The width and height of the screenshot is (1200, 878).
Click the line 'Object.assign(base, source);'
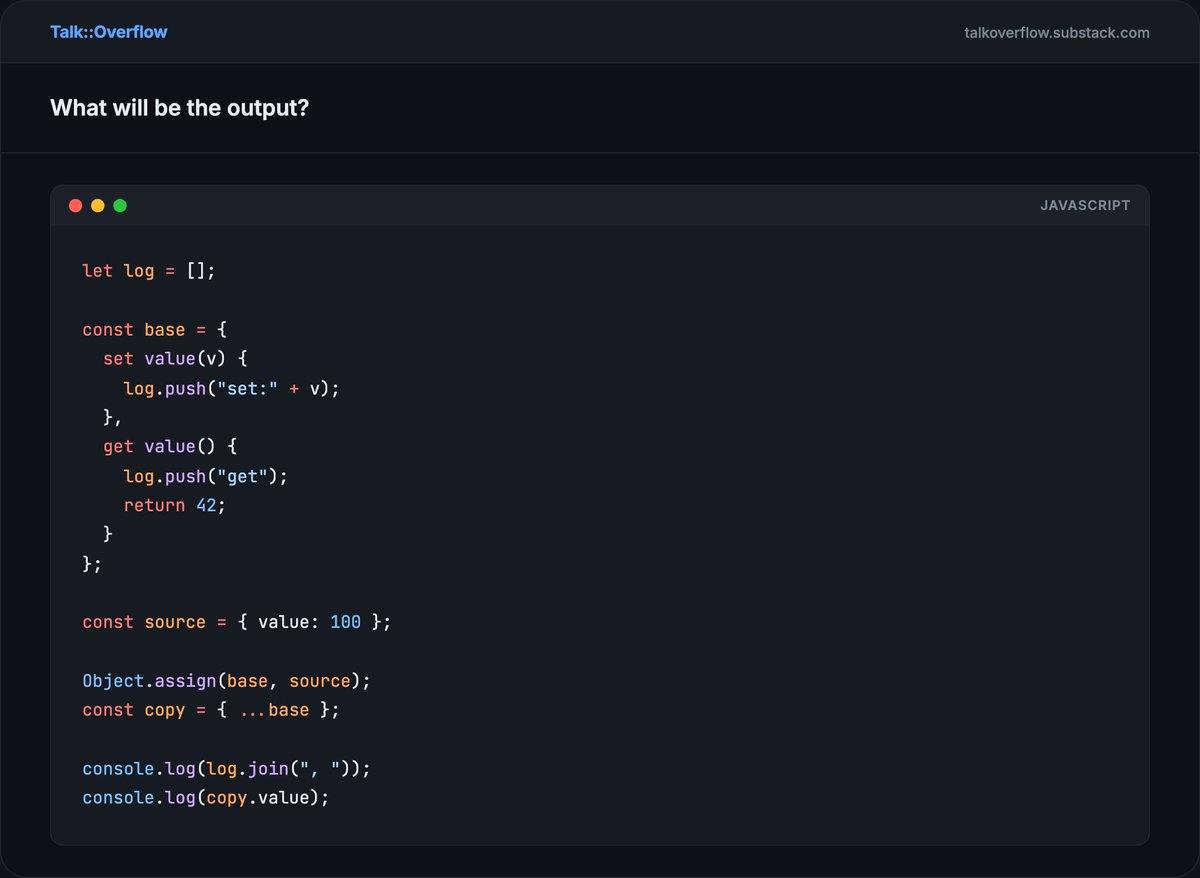point(227,681)
